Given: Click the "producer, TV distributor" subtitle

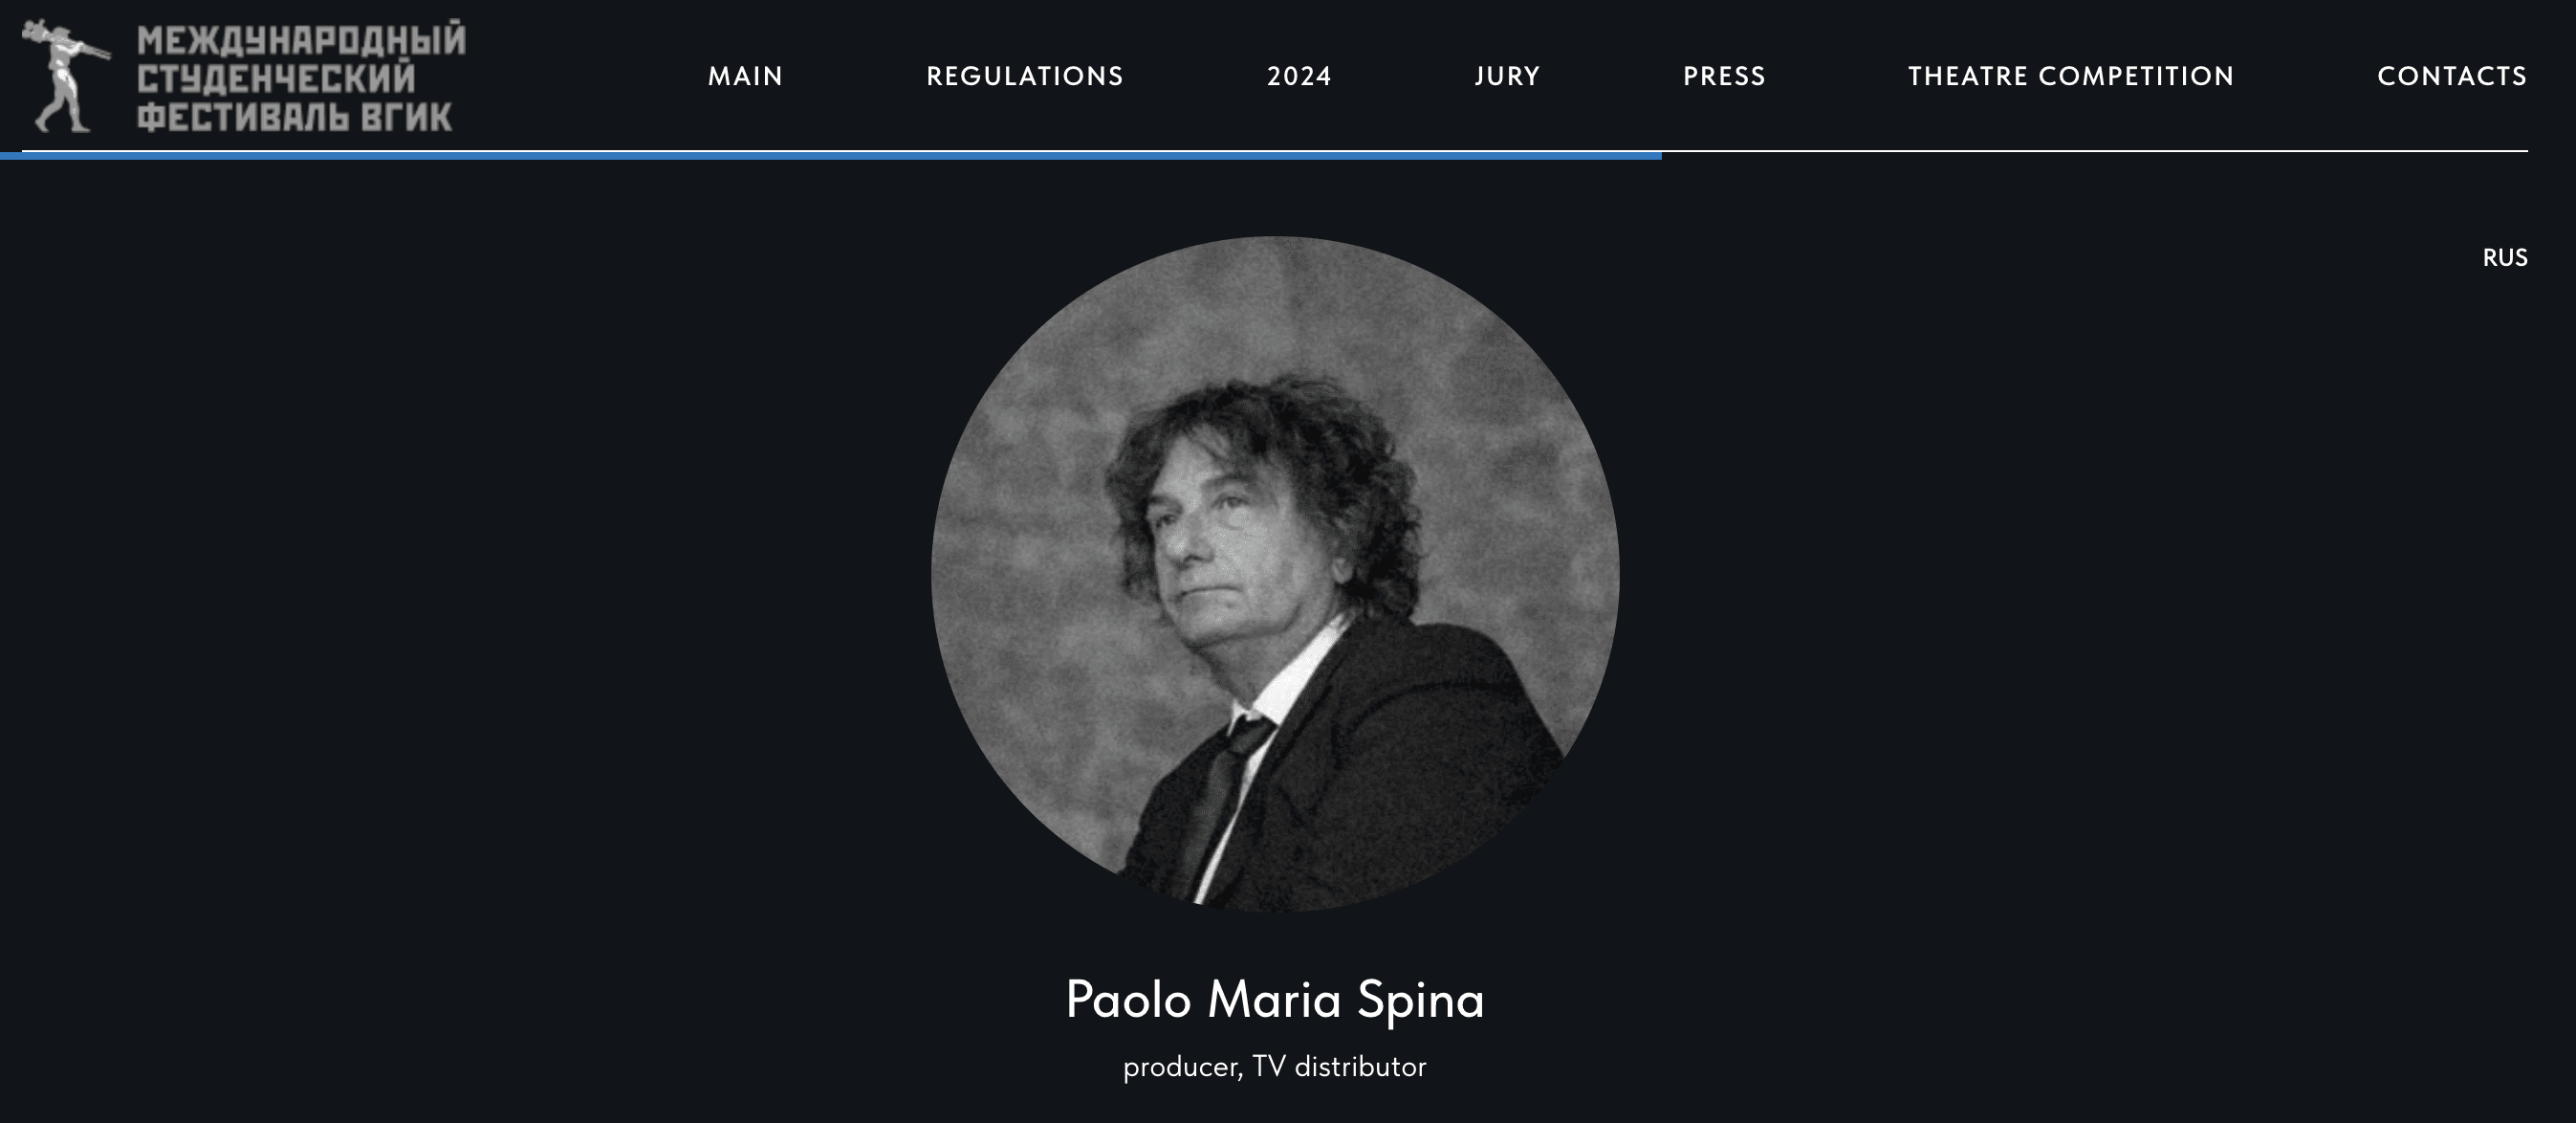Looking at the screenshot, I should pyautogui.click(x=1275, y=1067).
